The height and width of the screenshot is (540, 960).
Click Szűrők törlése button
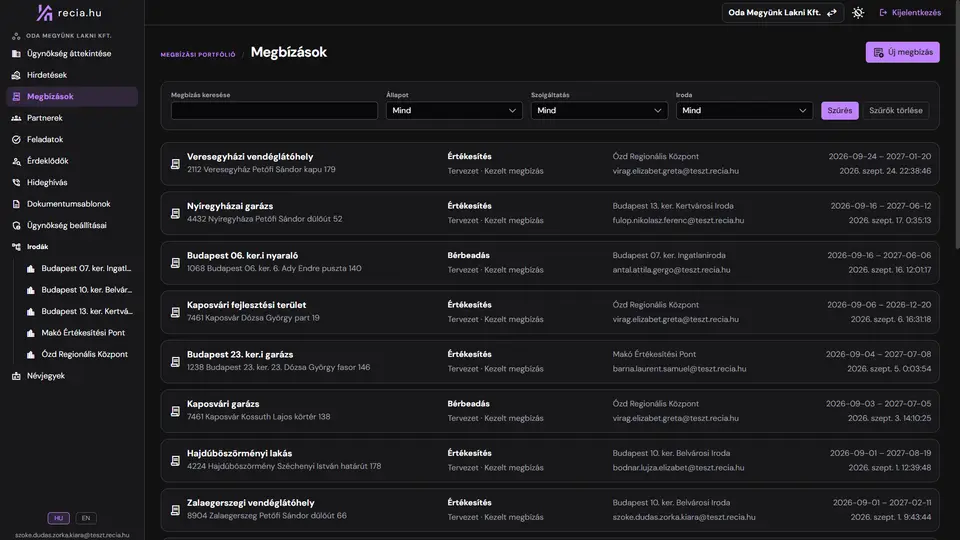(x=896, y=111)
